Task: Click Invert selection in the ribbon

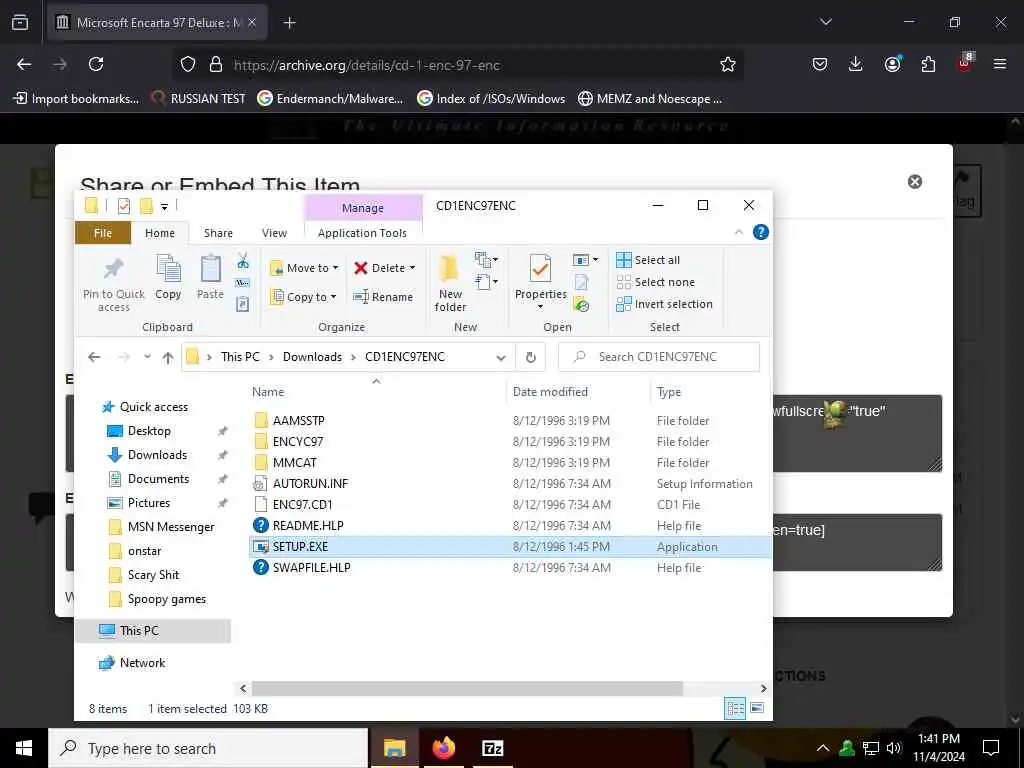Action: click(x=664, y=304)
